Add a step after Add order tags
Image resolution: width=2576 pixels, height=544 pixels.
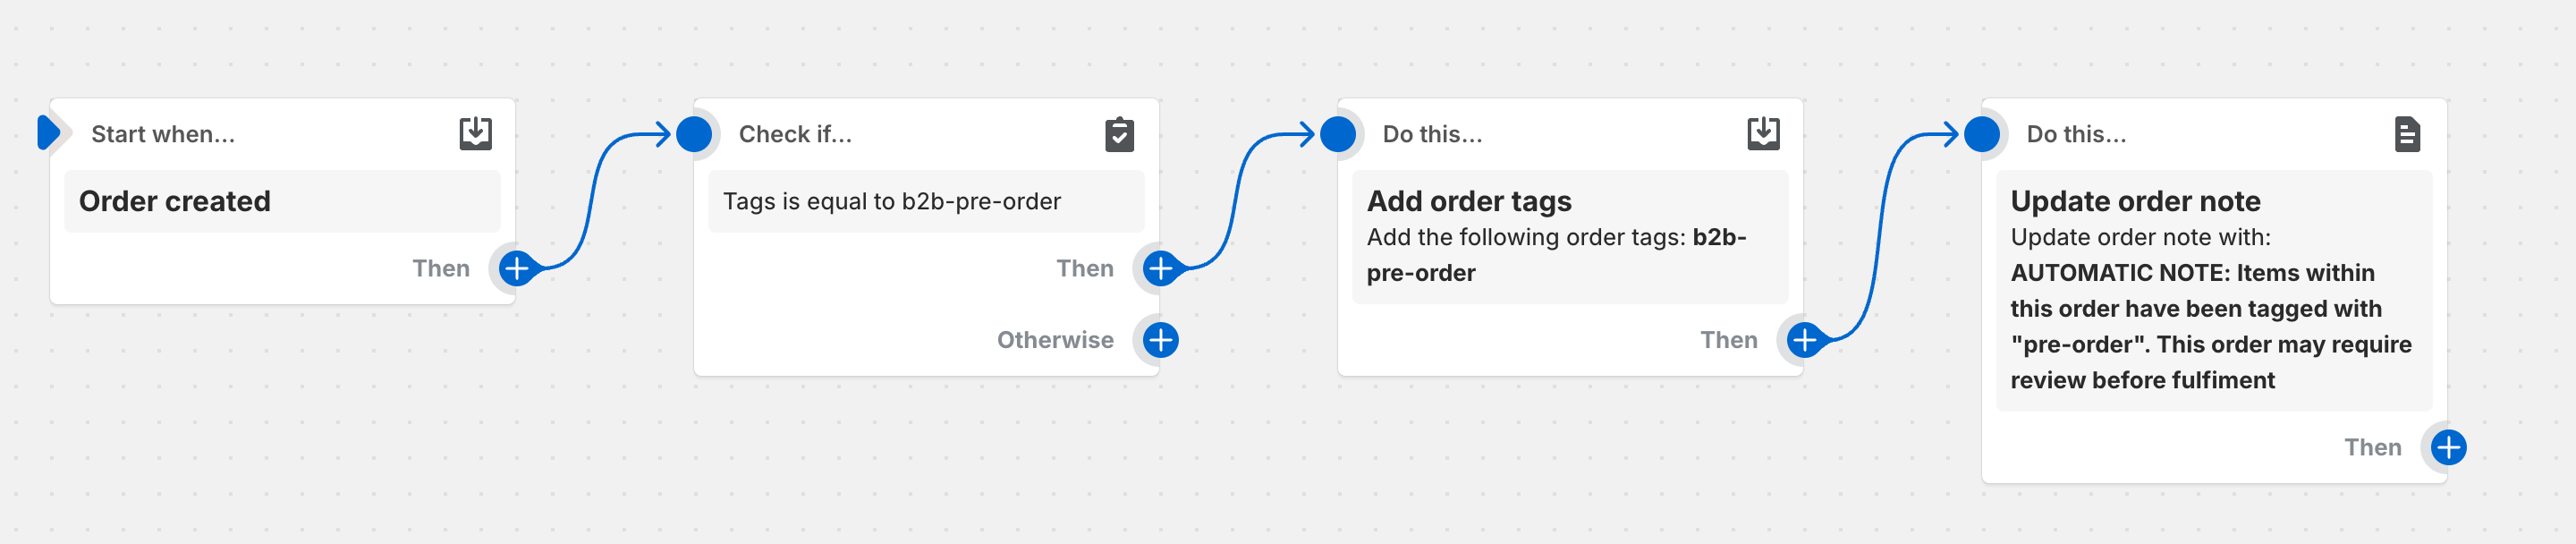click(x=1803, y=339)
